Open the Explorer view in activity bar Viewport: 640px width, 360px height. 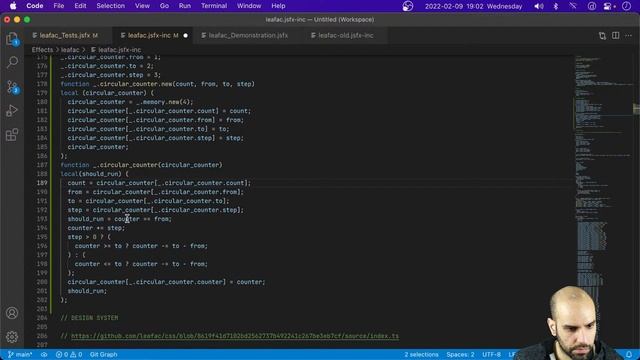[12, 39]
